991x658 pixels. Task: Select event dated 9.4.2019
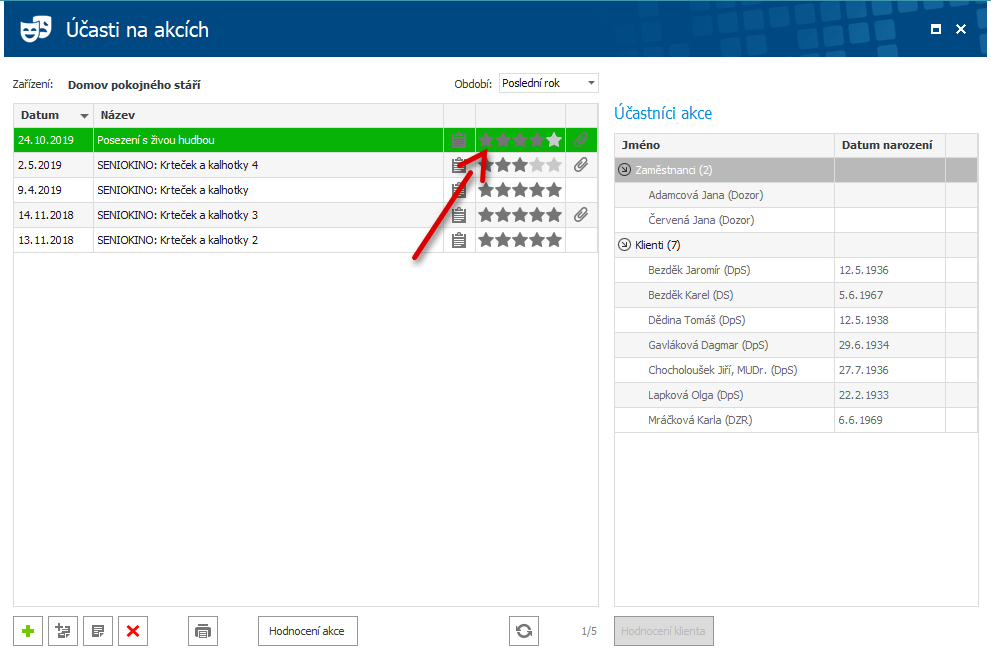pyautogui.click(x=305, y=190)
